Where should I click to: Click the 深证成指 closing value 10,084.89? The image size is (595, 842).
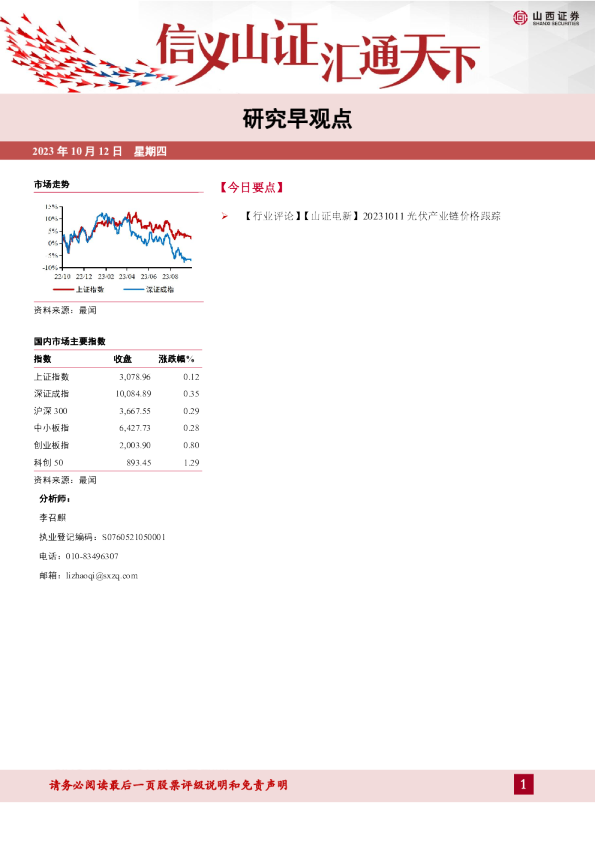point(133,394)
